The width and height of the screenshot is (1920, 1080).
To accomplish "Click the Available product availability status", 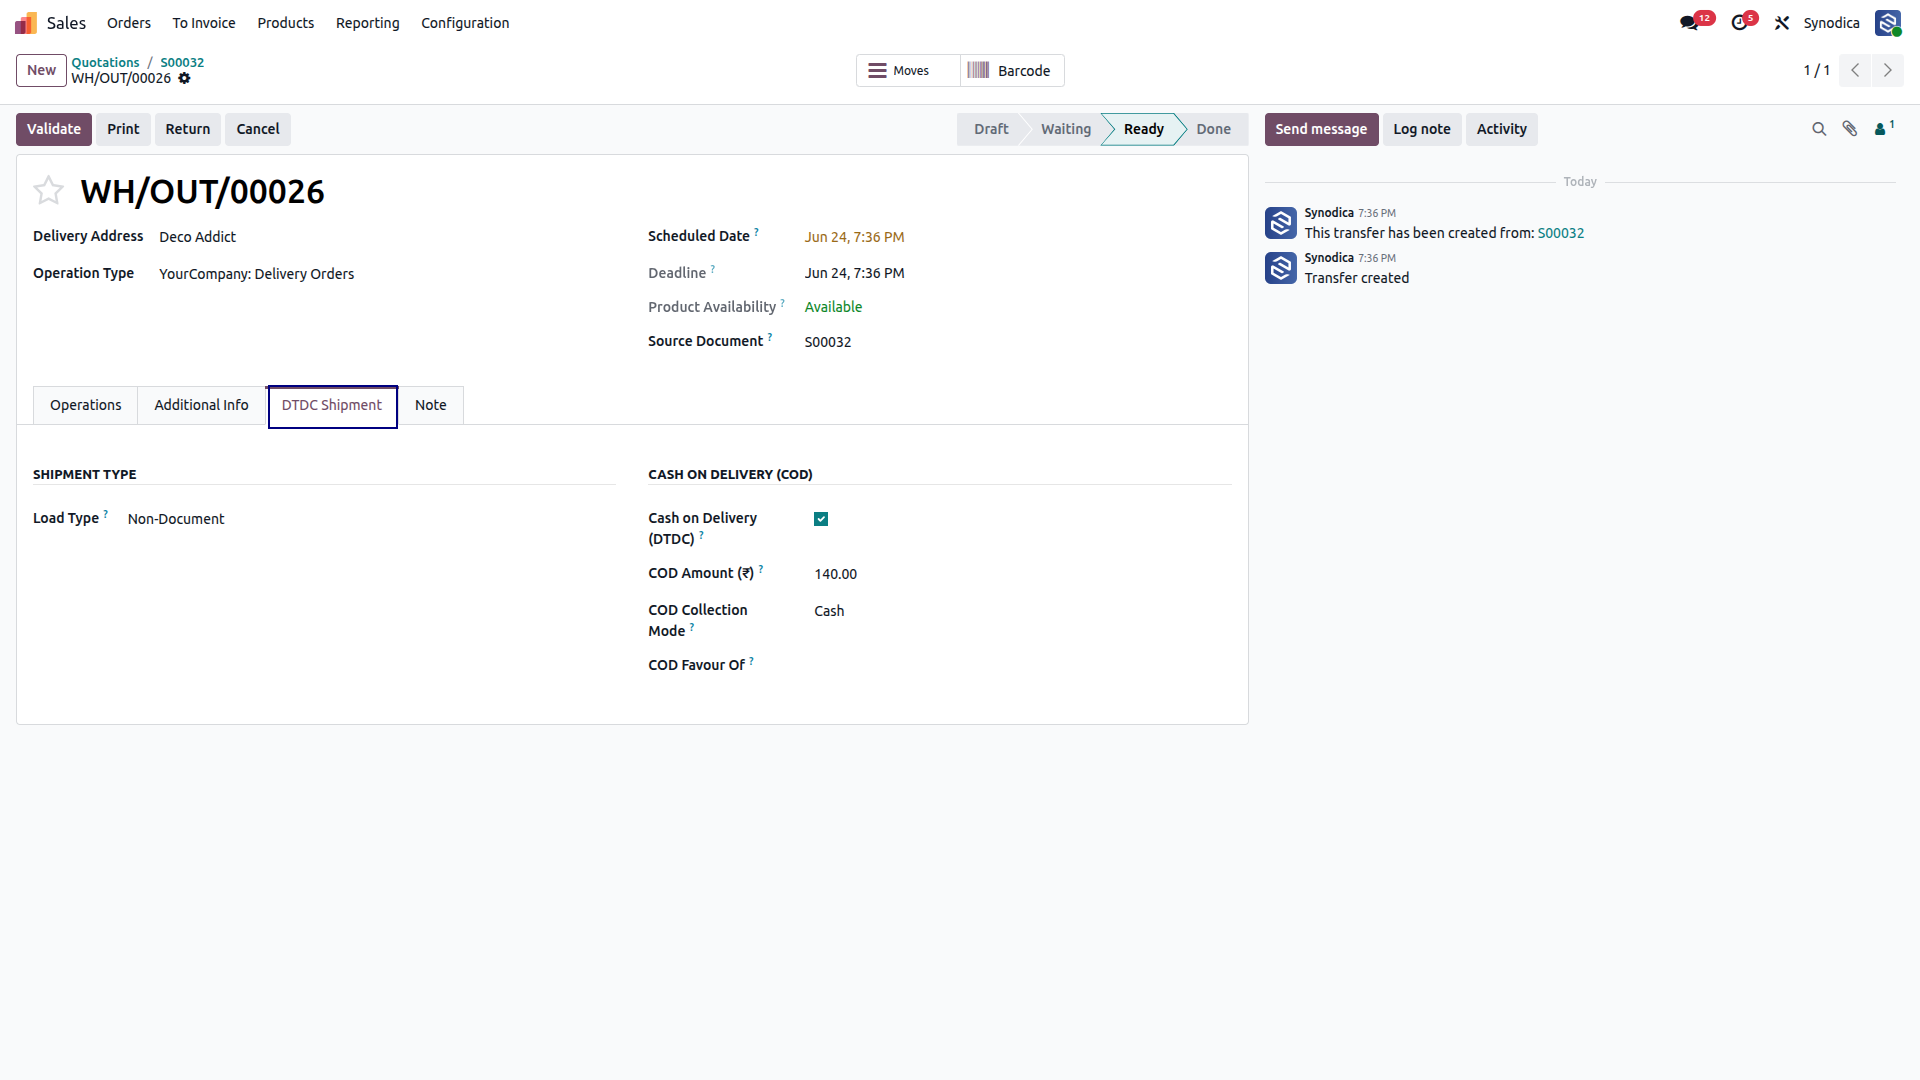I will point(833,307).
